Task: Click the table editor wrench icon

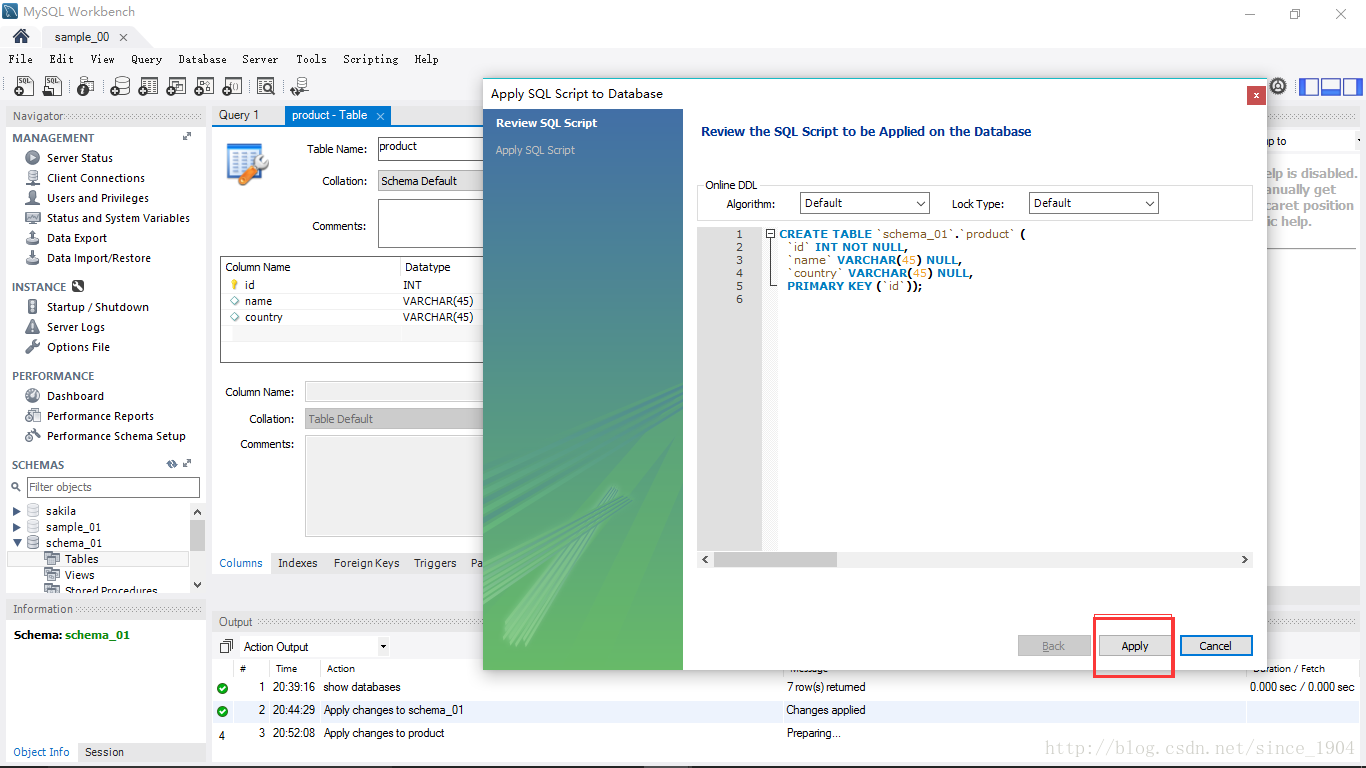Action: [247, 163]
